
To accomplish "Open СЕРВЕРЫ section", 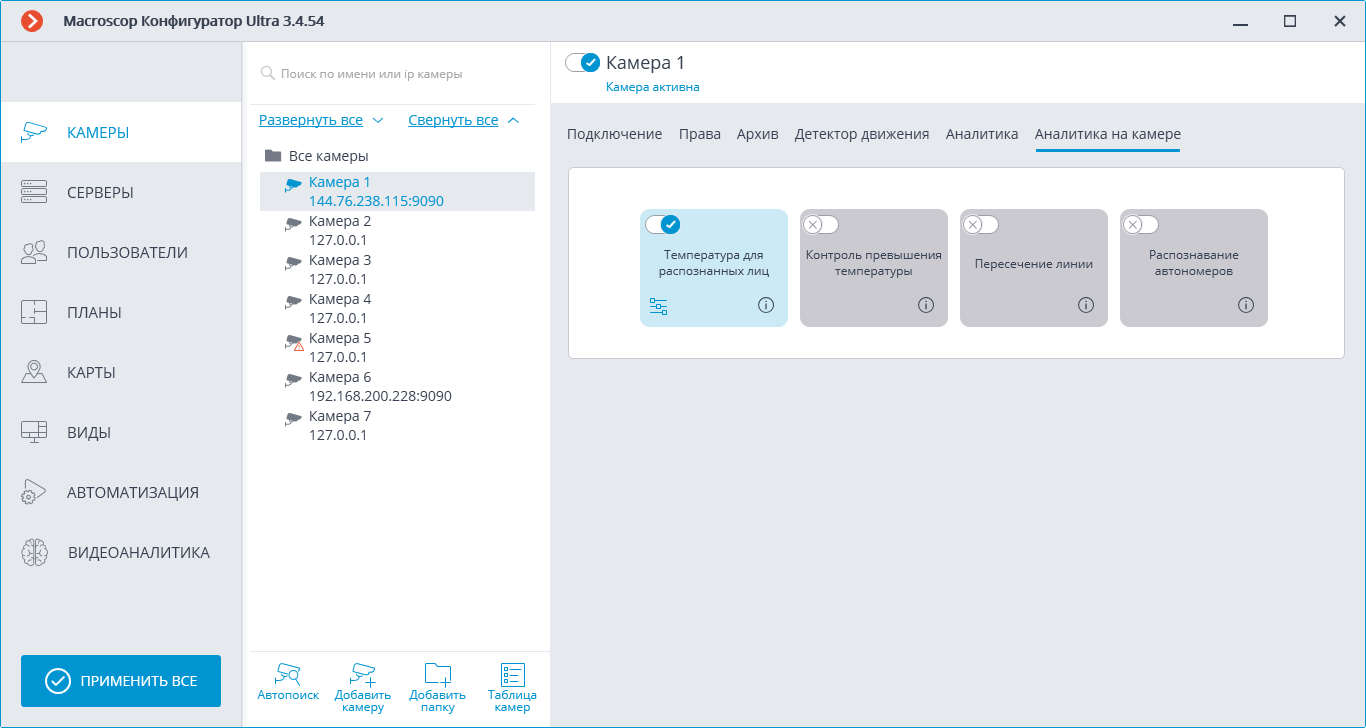I will point(121,192).
